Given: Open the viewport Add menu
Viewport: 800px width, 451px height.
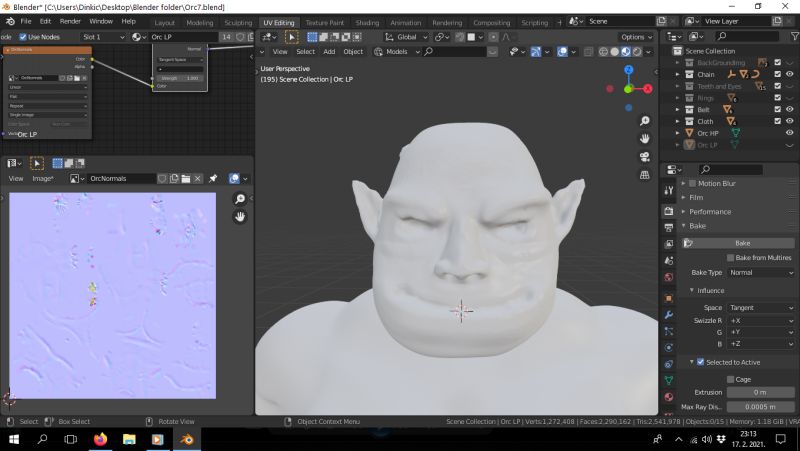Looking at the screenshot, I should [329, 52].
